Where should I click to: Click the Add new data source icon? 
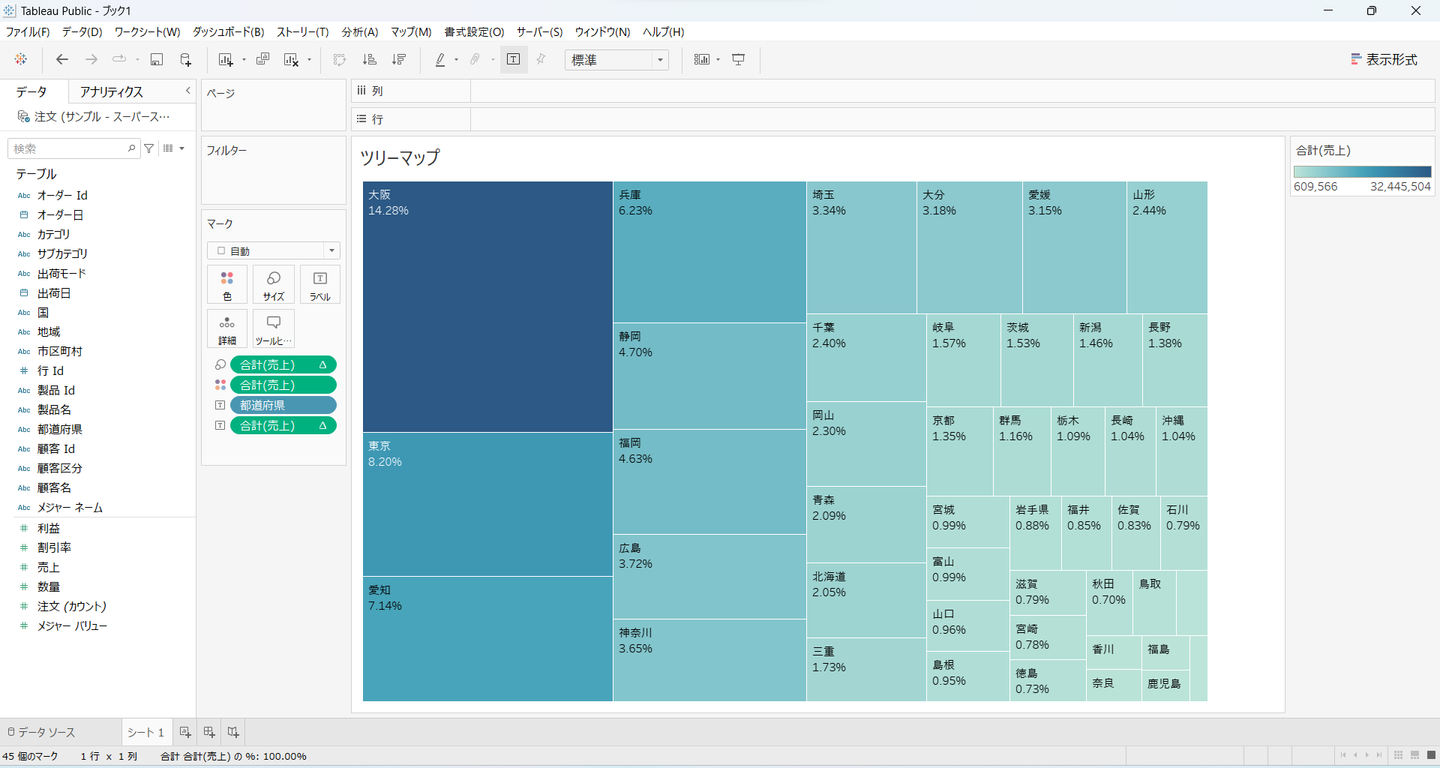pyautogui.click(x=185, y=60)
